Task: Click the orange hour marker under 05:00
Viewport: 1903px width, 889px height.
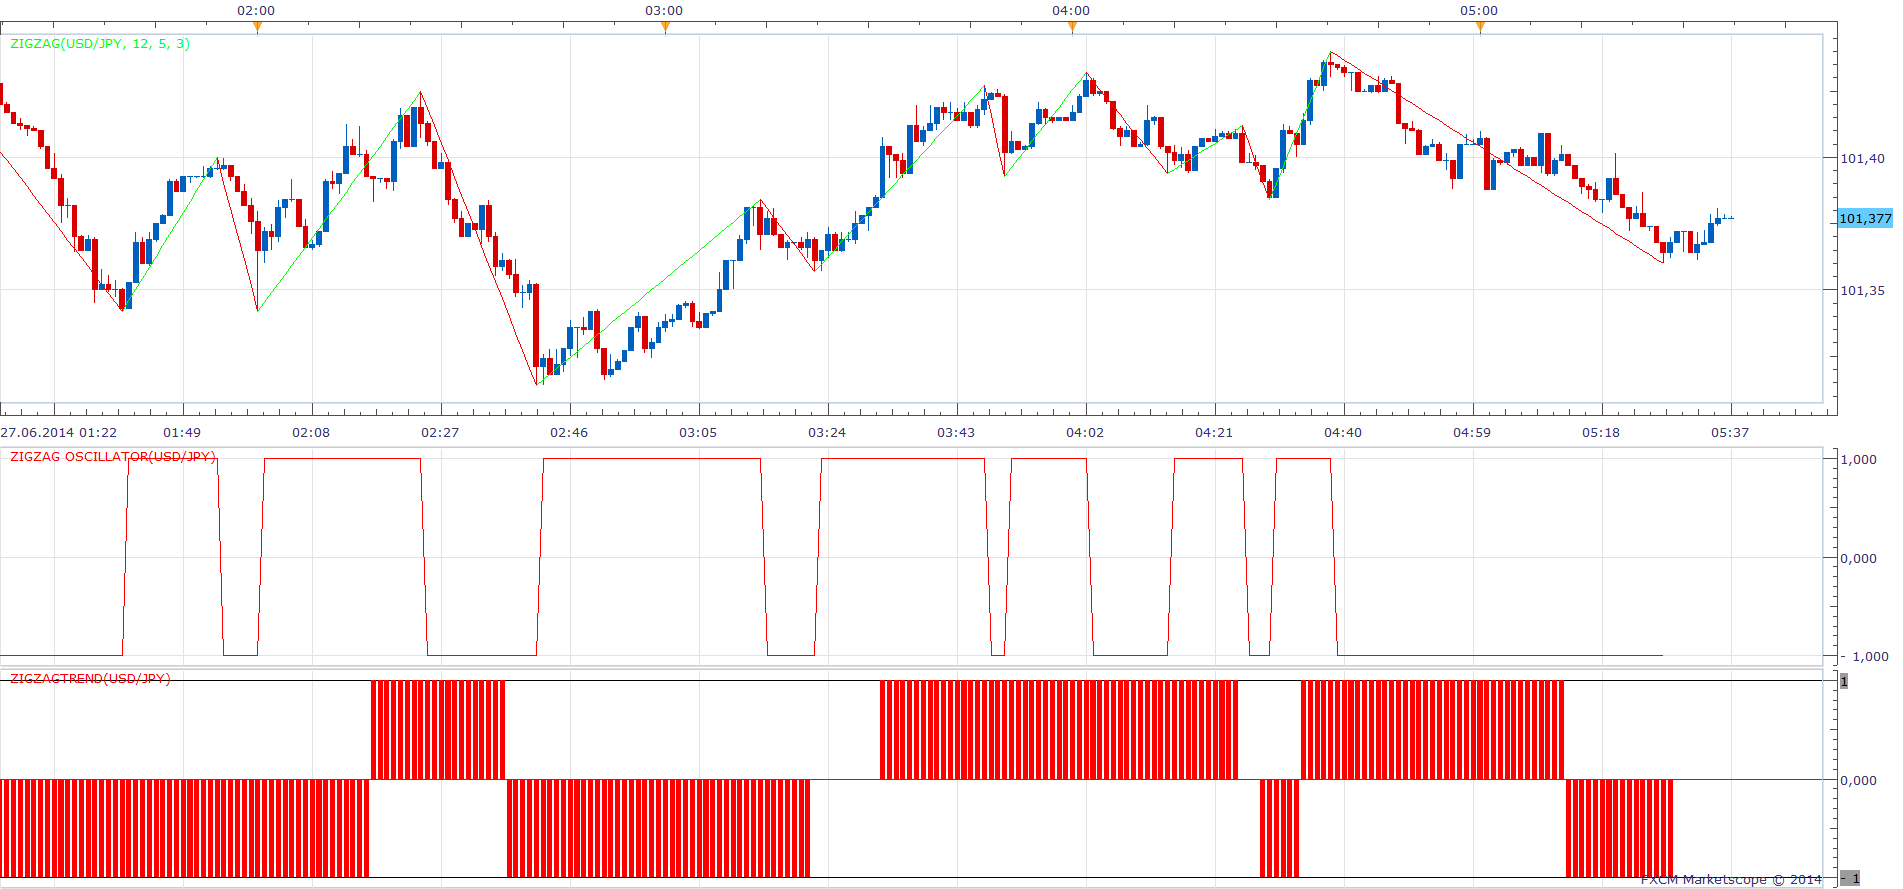Action: (1480, 28)
